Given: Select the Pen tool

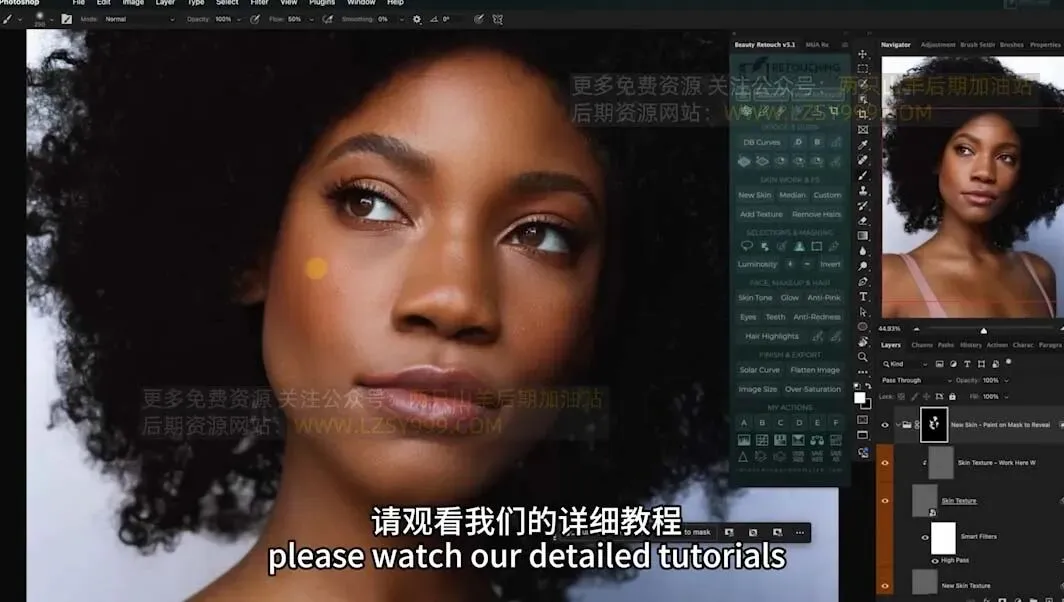Looking at the screenshot, I should tap(862, 282).
